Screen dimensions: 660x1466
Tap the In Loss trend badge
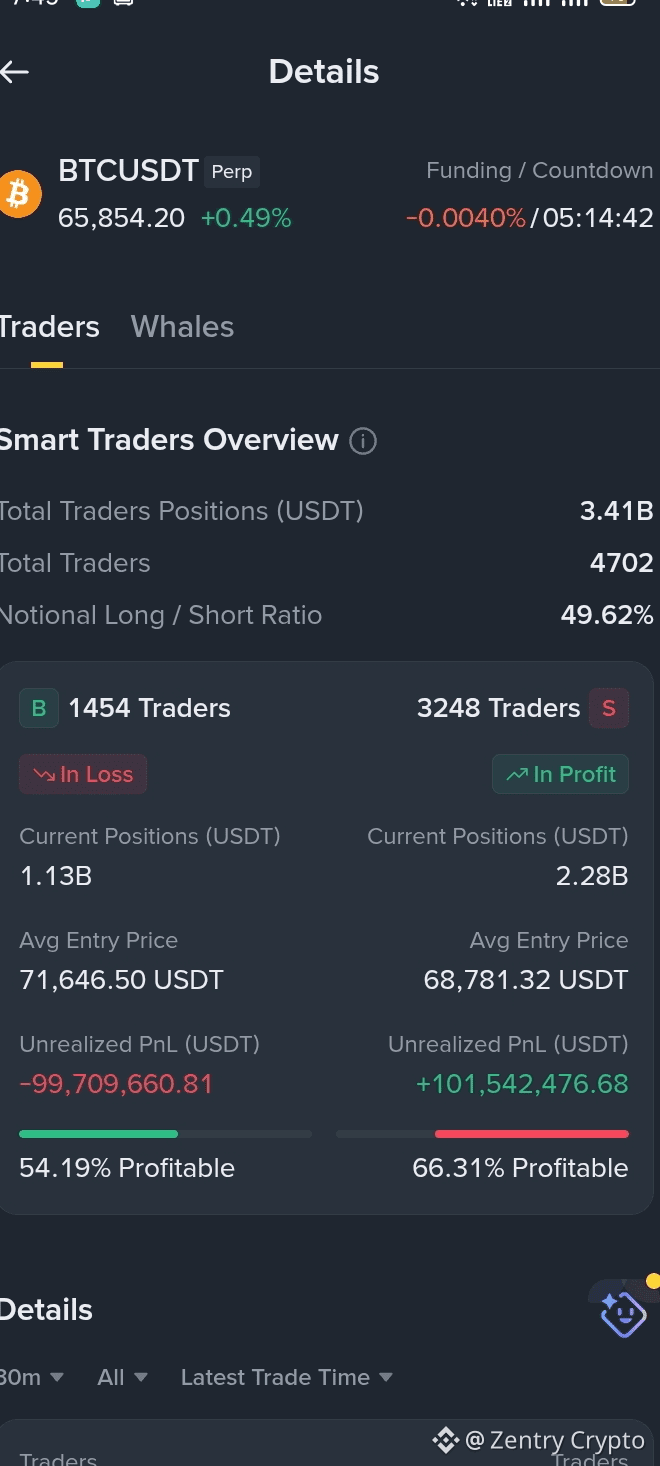coord(83,774)
